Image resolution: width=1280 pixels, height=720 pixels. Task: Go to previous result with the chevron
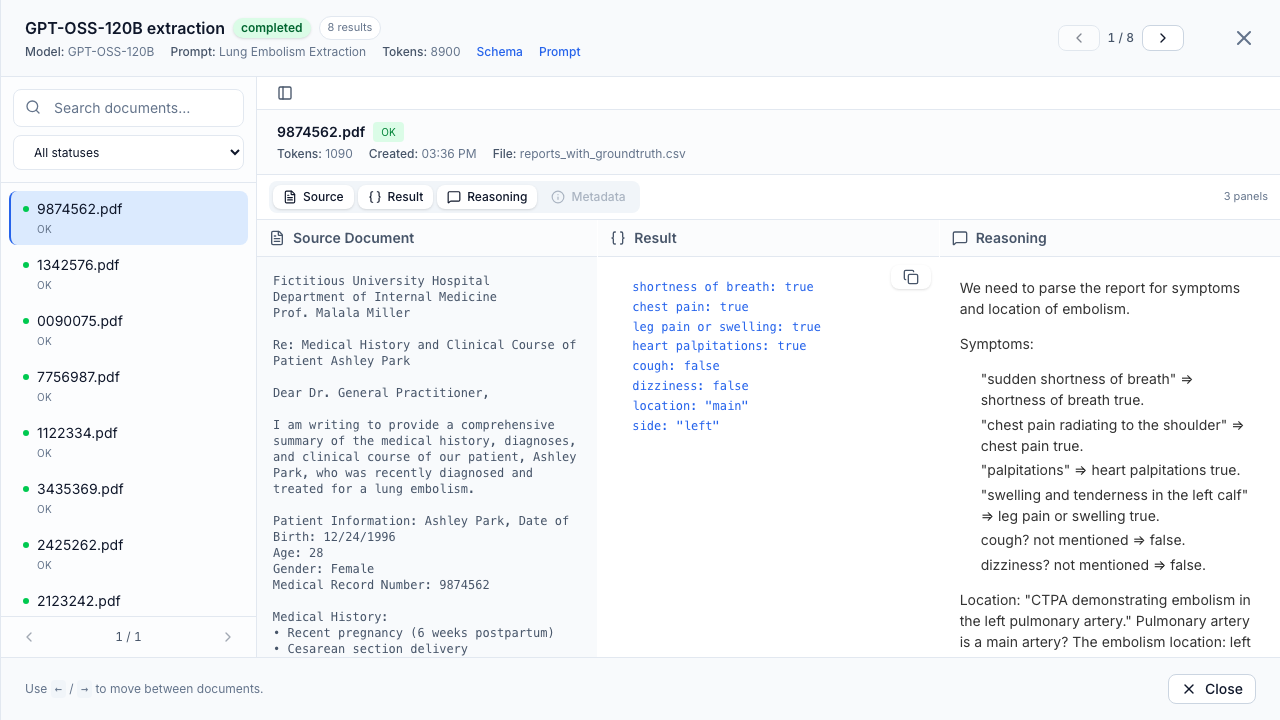click(1079, 38)
